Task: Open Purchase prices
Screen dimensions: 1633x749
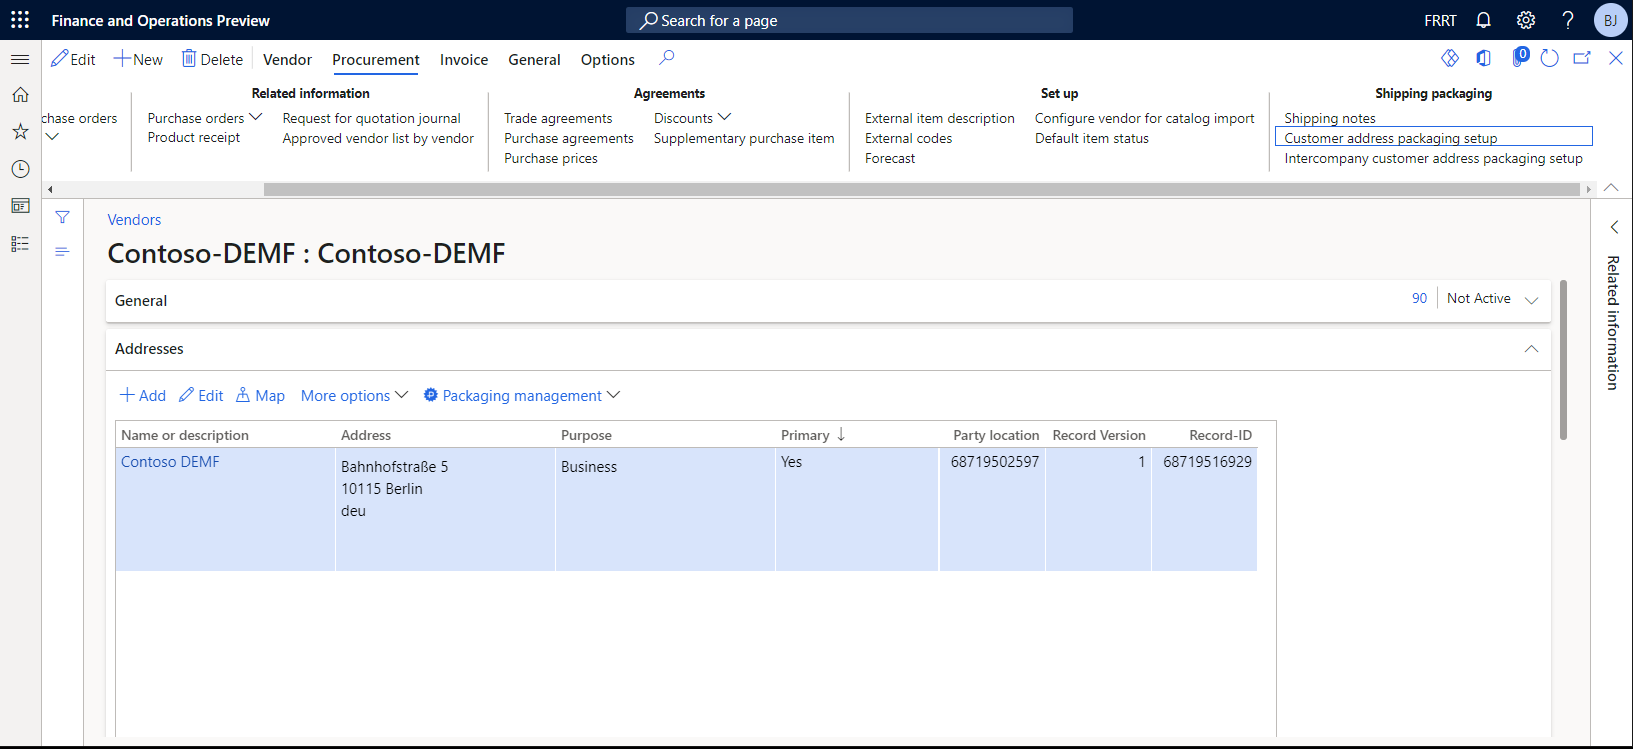Action: click(x=551, y=158)
